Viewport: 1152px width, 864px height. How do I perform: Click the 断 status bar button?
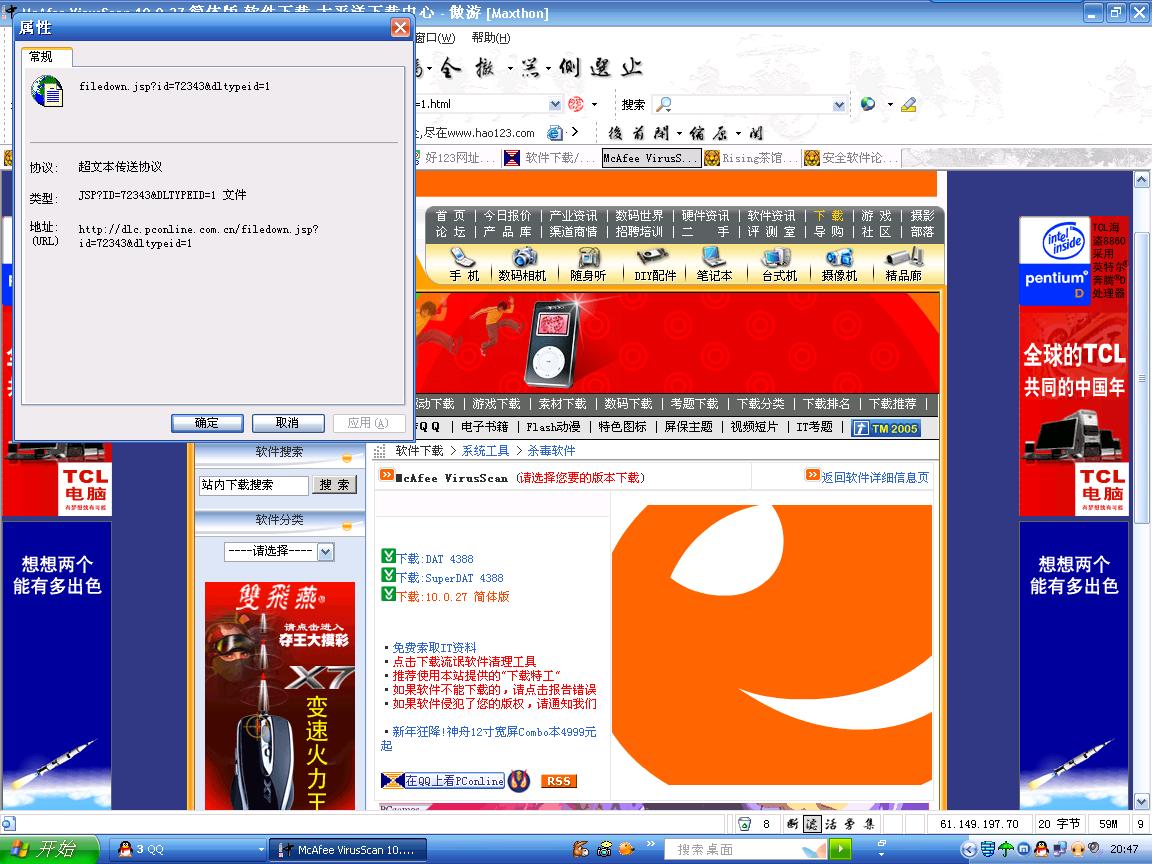pyautogui.click(x=793, y=824)
